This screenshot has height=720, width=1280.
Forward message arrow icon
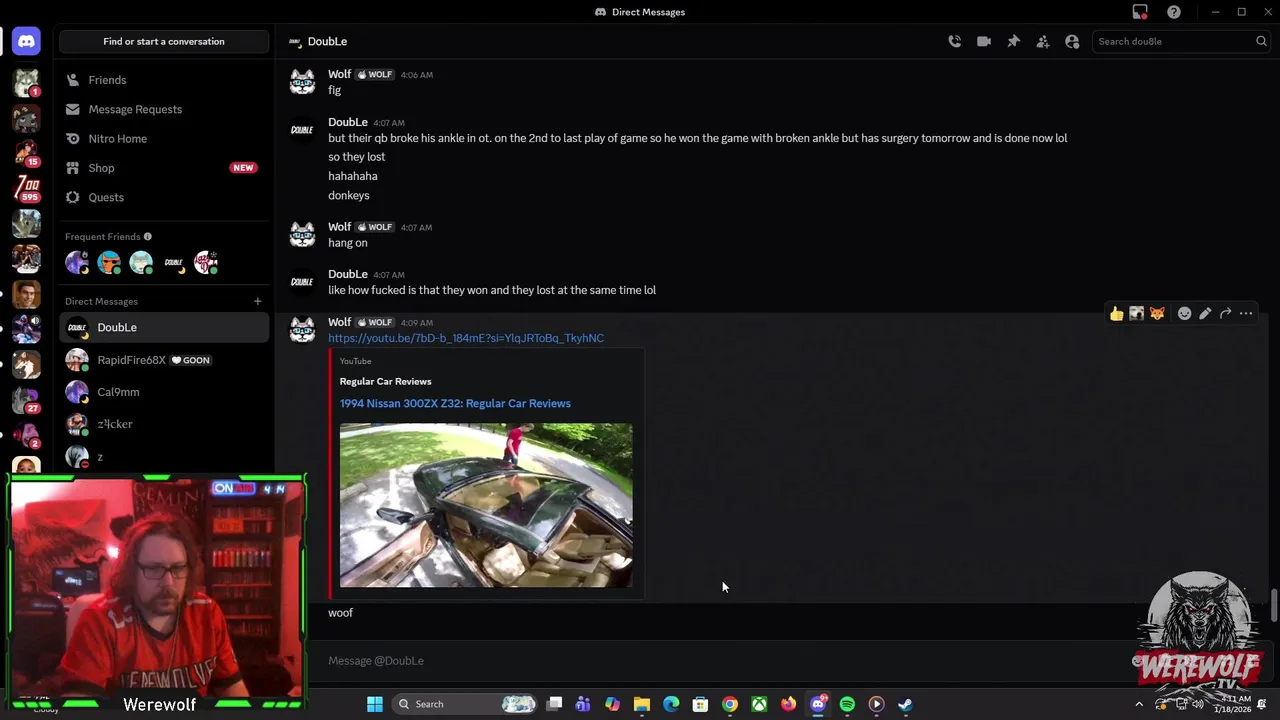pos(1225,314)
